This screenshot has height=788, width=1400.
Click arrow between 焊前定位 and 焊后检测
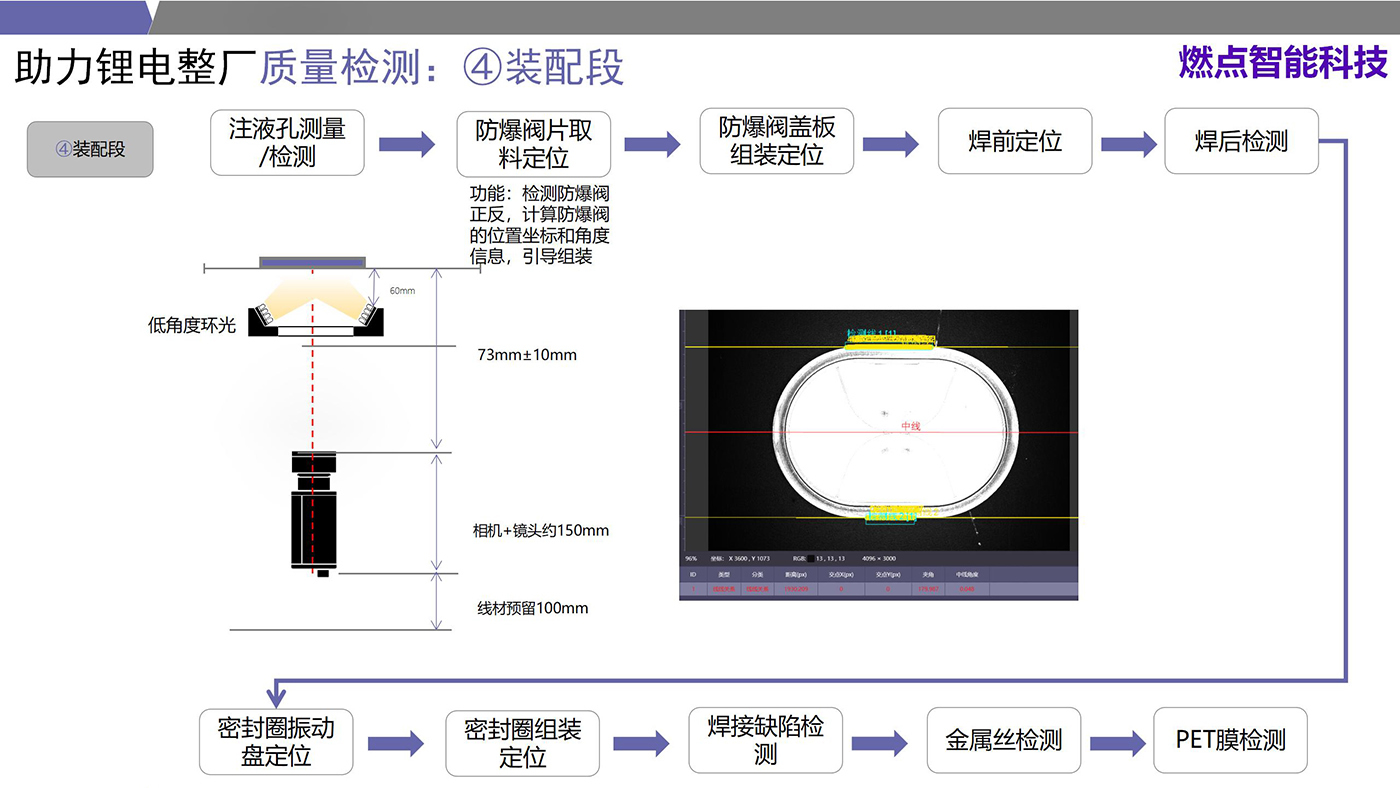pyautogui.click(x=1129, y=144)
